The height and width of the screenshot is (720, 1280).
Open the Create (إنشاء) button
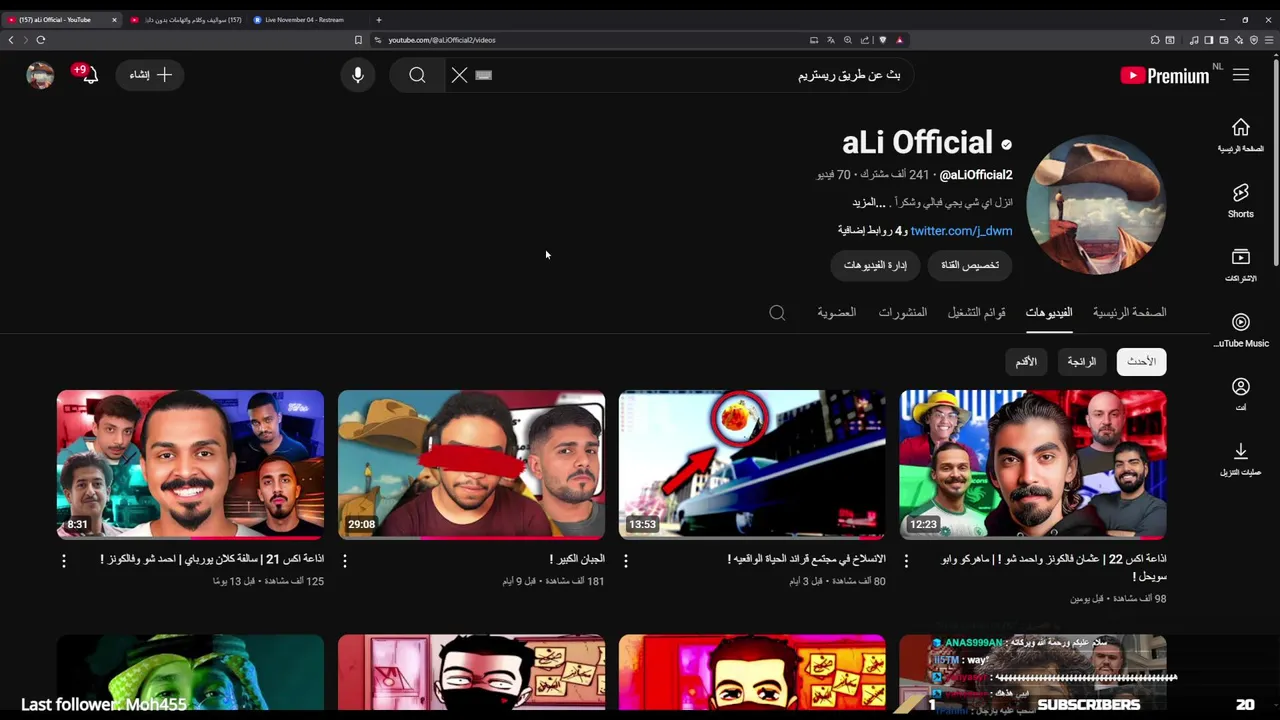[150, 75]
